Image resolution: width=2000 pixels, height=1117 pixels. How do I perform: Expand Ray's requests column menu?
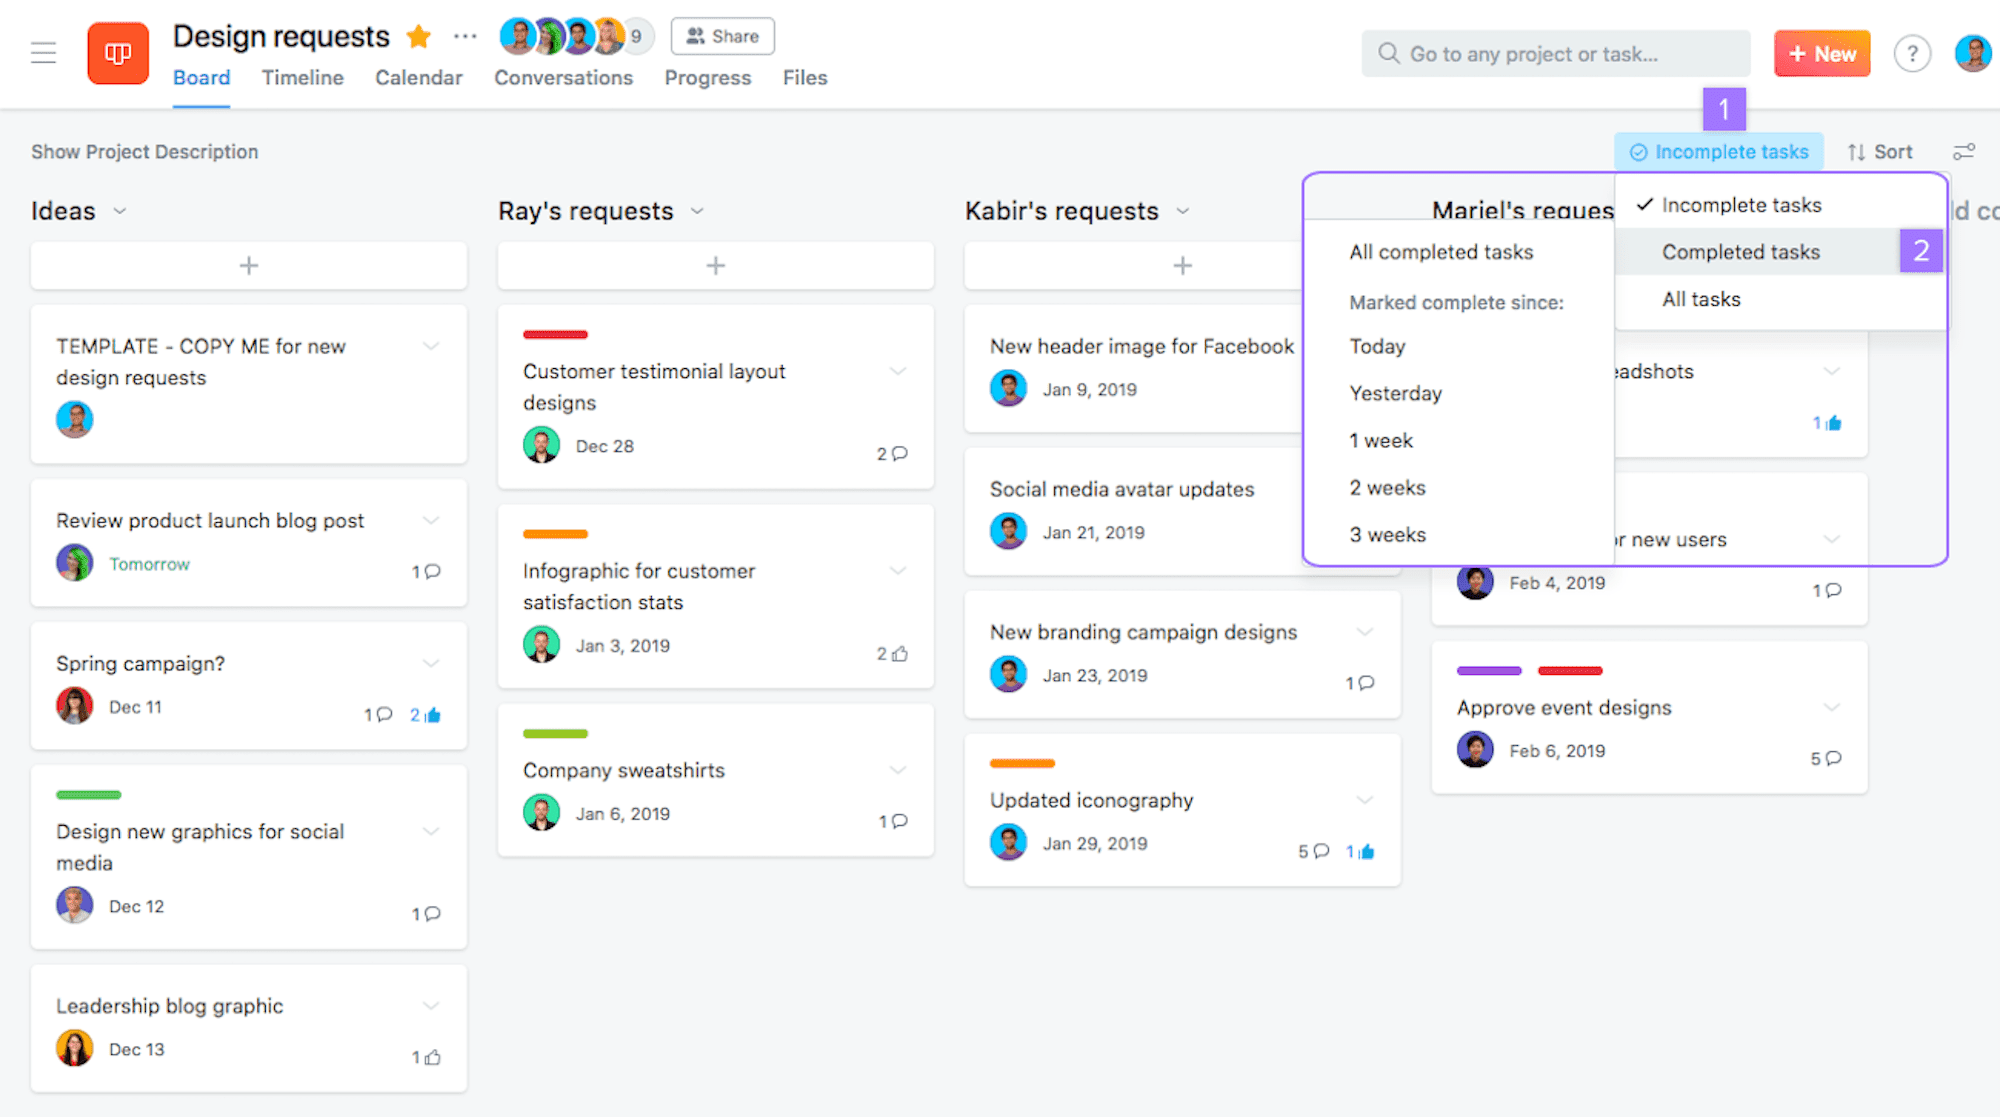tap(701, 210)
